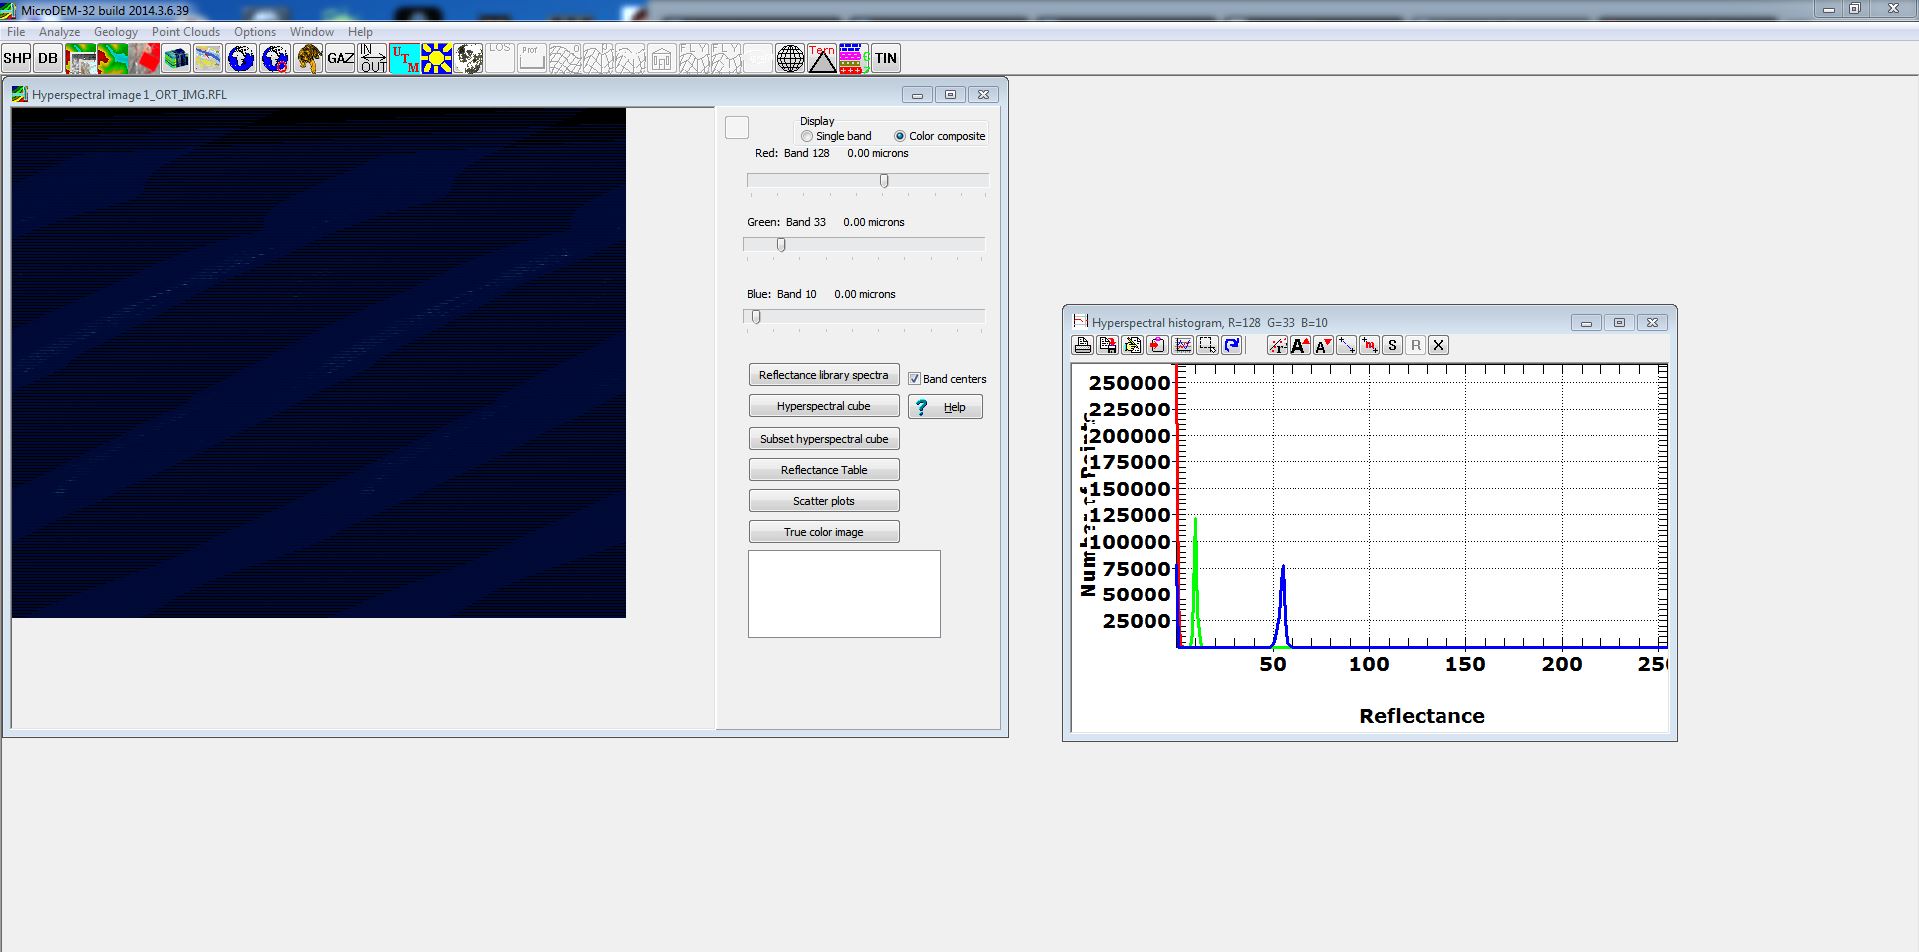Click the blue redraw arrow on histogram toolbar
The image size is (1919, 952).
click(1232, 346)
